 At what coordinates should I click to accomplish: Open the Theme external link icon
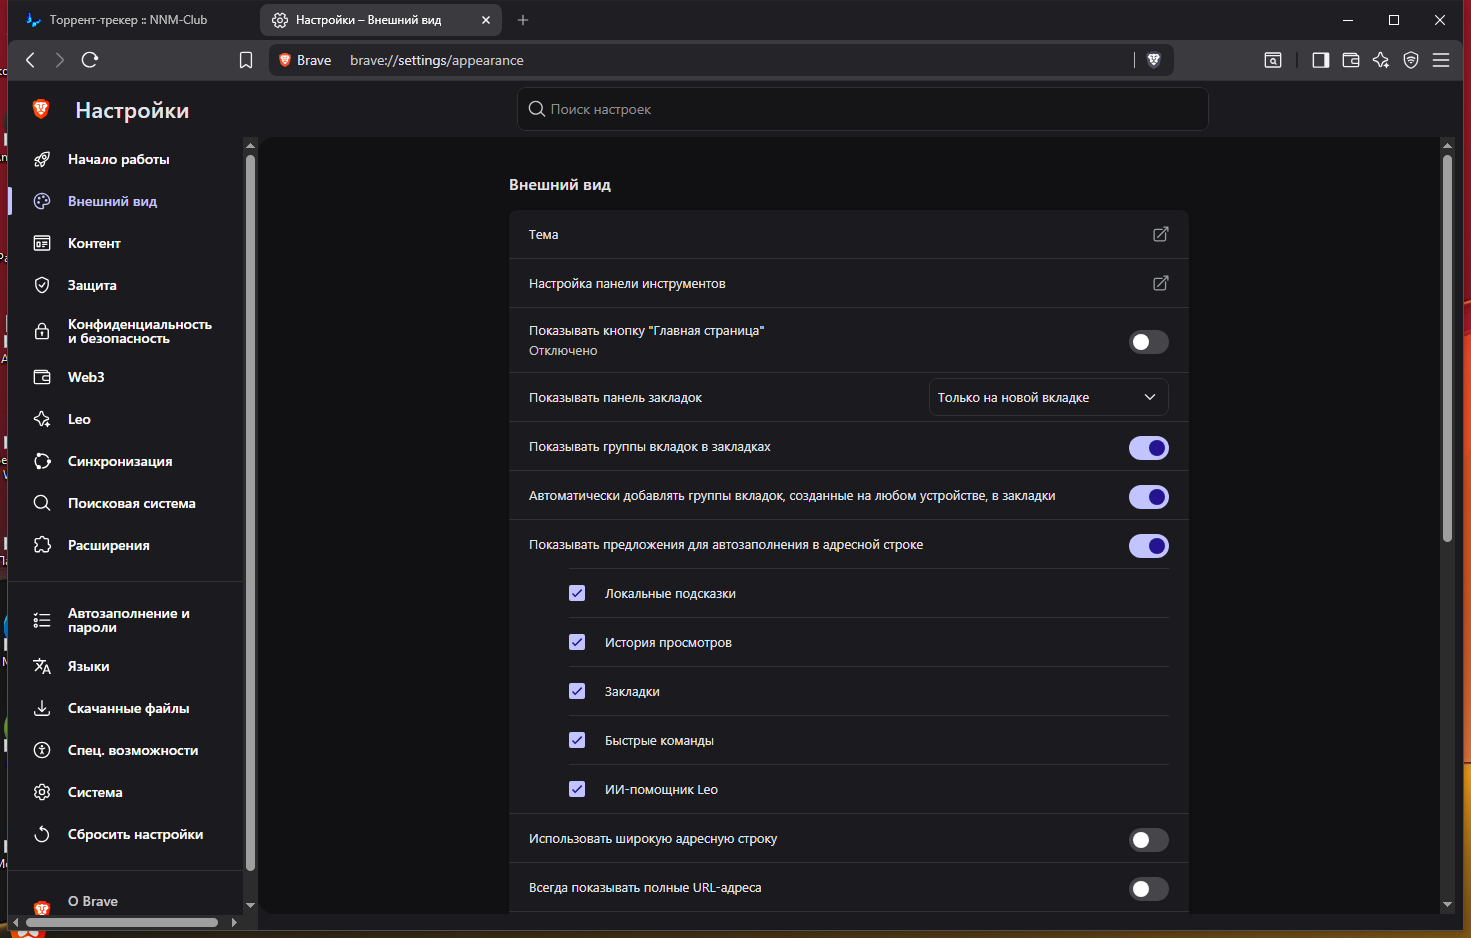(x=1160, y=234)
